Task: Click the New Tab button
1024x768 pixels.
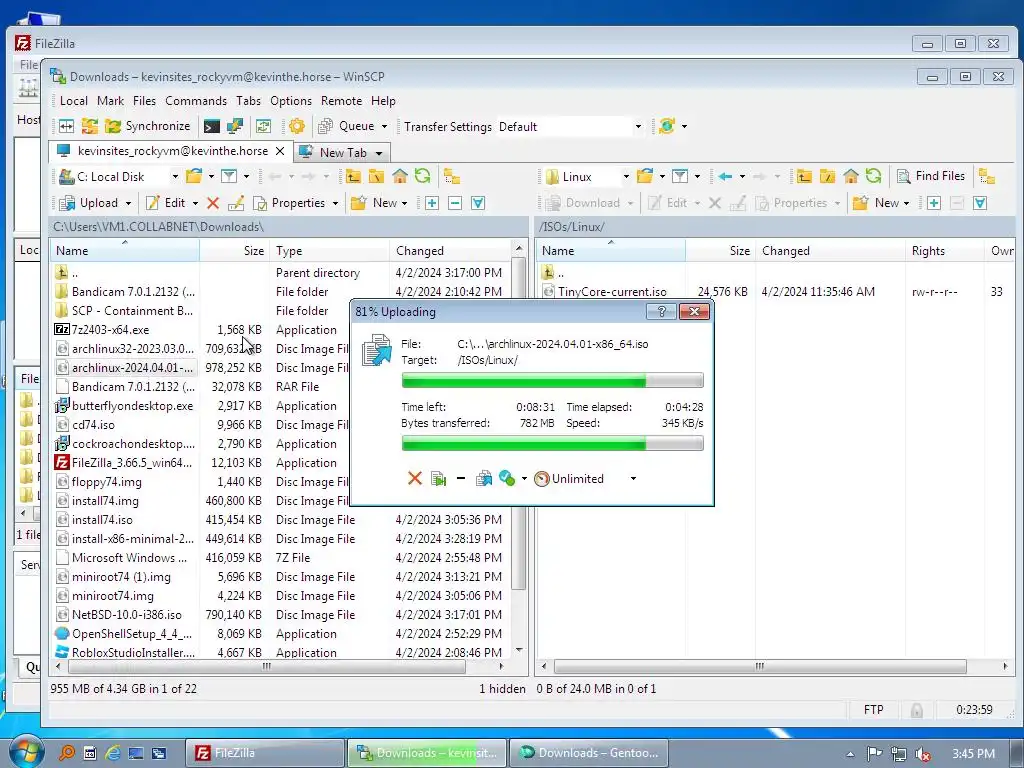Action: [x=342, y=152]
